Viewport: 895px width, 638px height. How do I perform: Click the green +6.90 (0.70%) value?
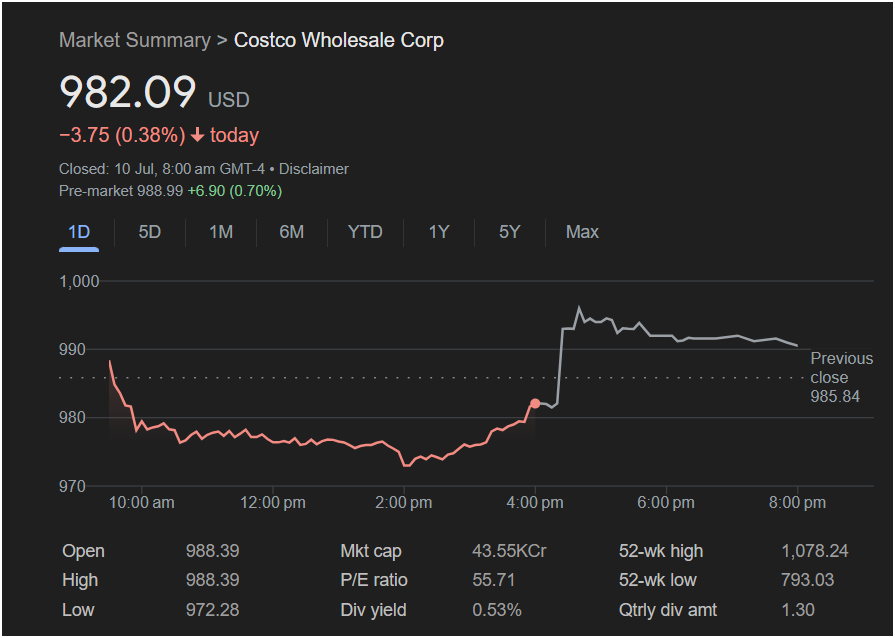(x=235, y=191)
